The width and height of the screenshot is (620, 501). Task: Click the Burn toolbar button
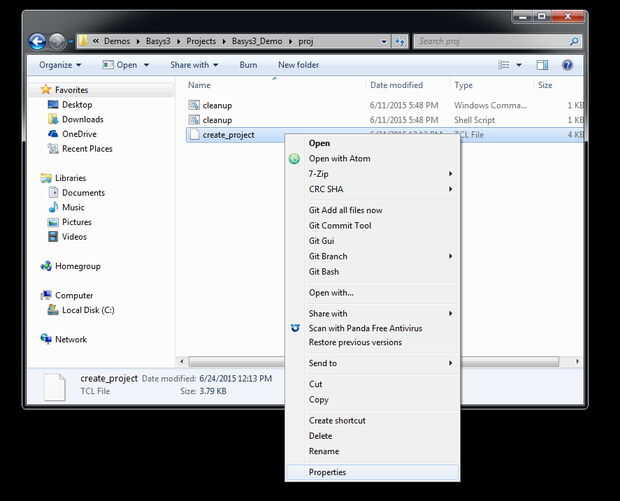click(x=248, y=65)
